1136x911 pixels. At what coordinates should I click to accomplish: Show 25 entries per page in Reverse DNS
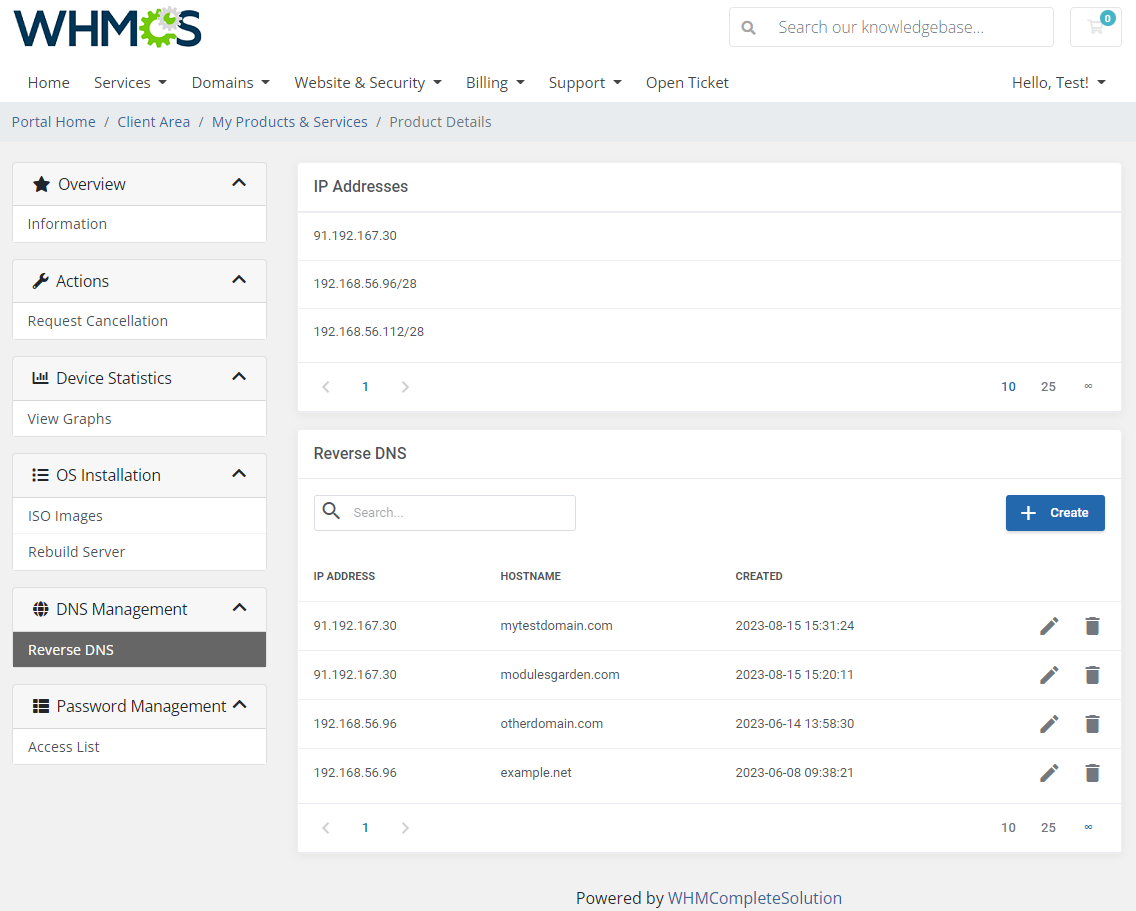(x=1048, y=828)
